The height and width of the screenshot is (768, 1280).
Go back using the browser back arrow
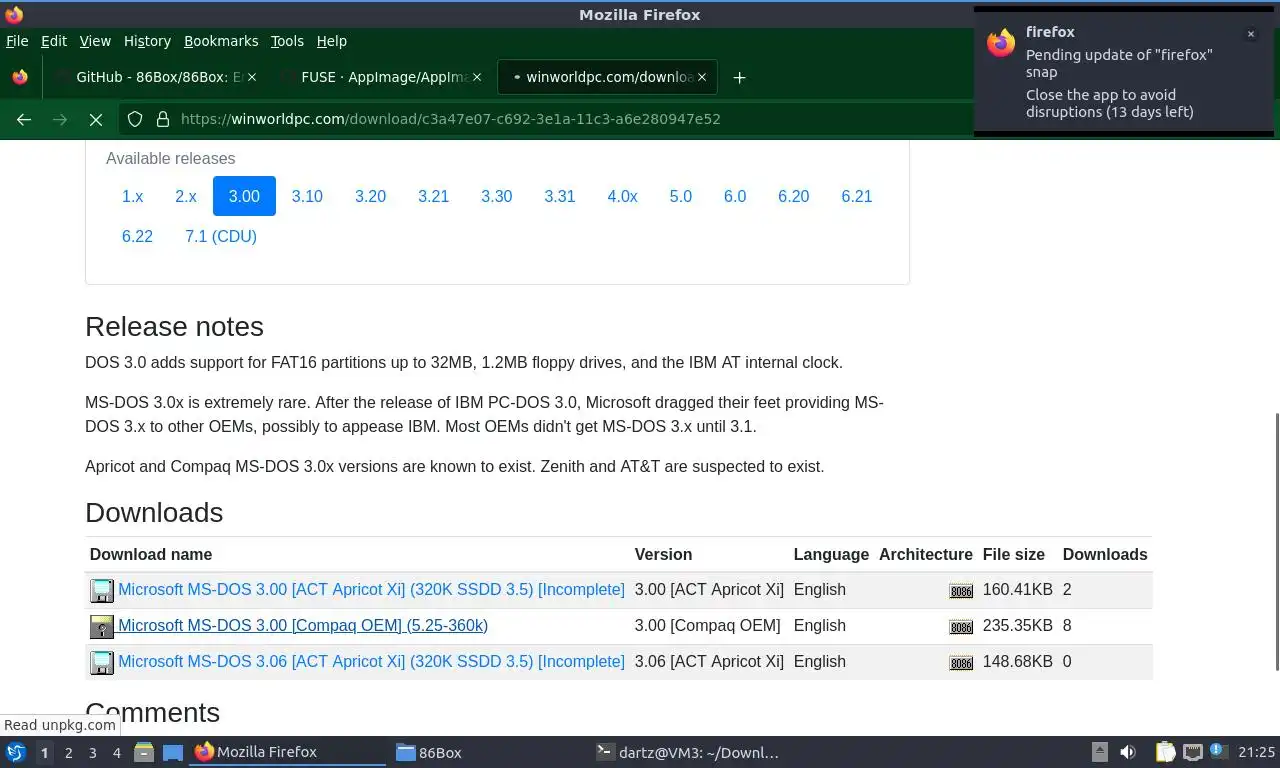[24, 119]
